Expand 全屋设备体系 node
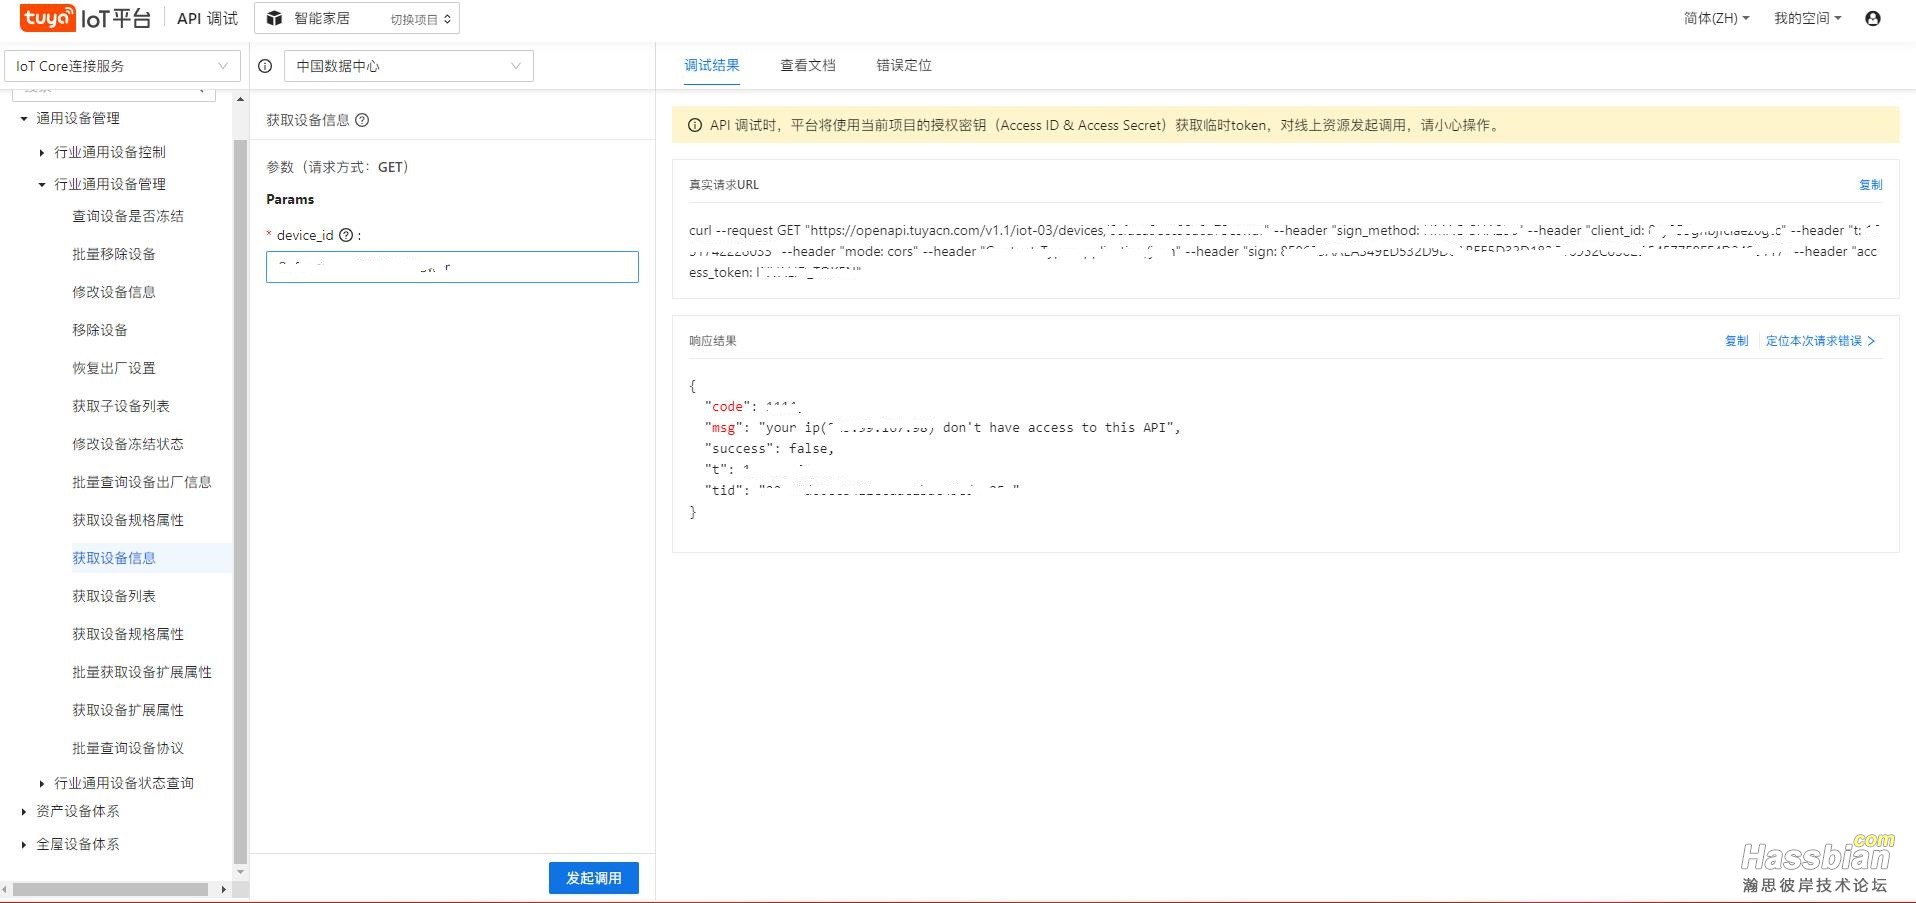The width and height of the screenshot is (1916, 903). coord(24,844)
